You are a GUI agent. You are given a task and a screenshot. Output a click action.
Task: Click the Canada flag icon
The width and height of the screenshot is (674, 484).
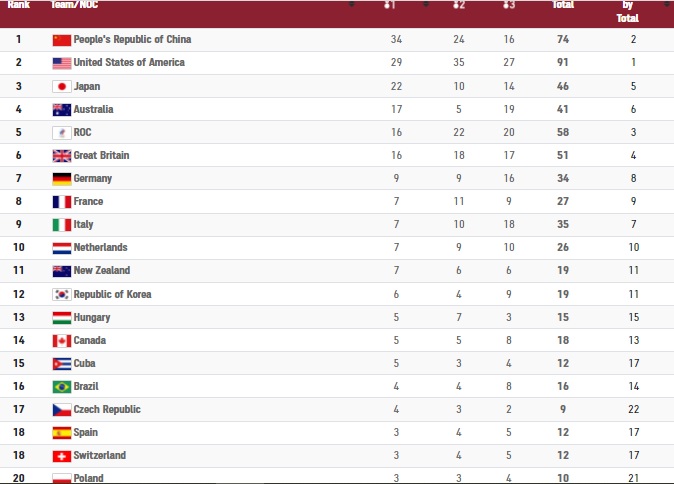pos(61,340)
